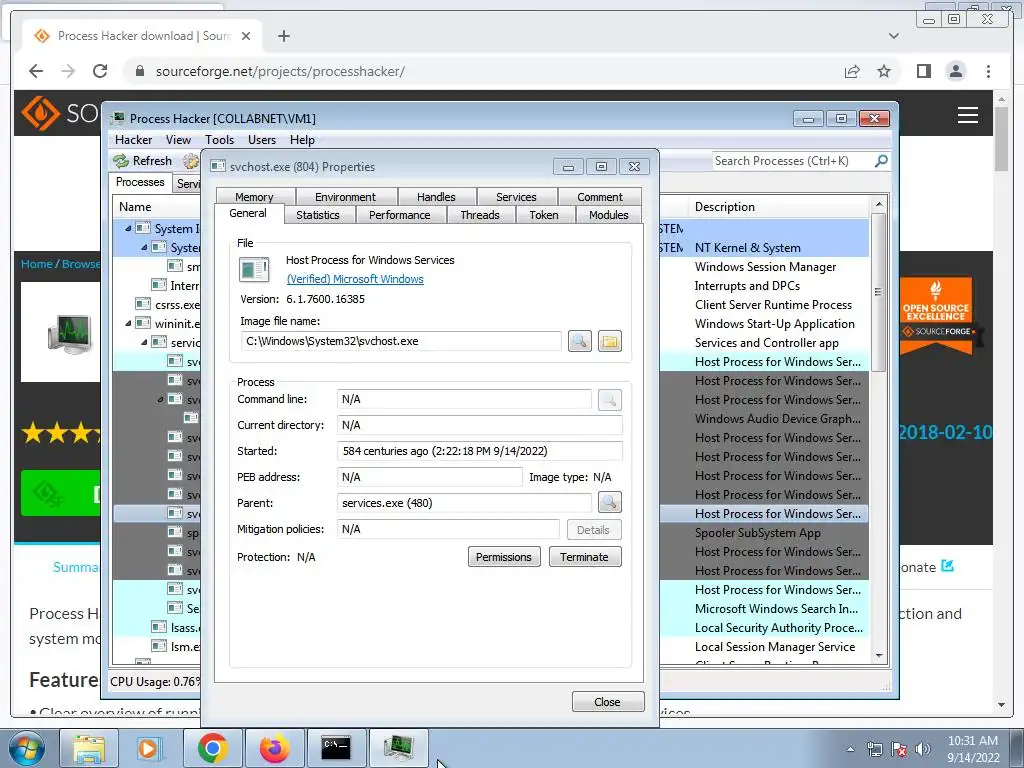Screen dimensions: 1024x768
Task: Open the Help menu in Process Hacker
Action: (302, 140)
